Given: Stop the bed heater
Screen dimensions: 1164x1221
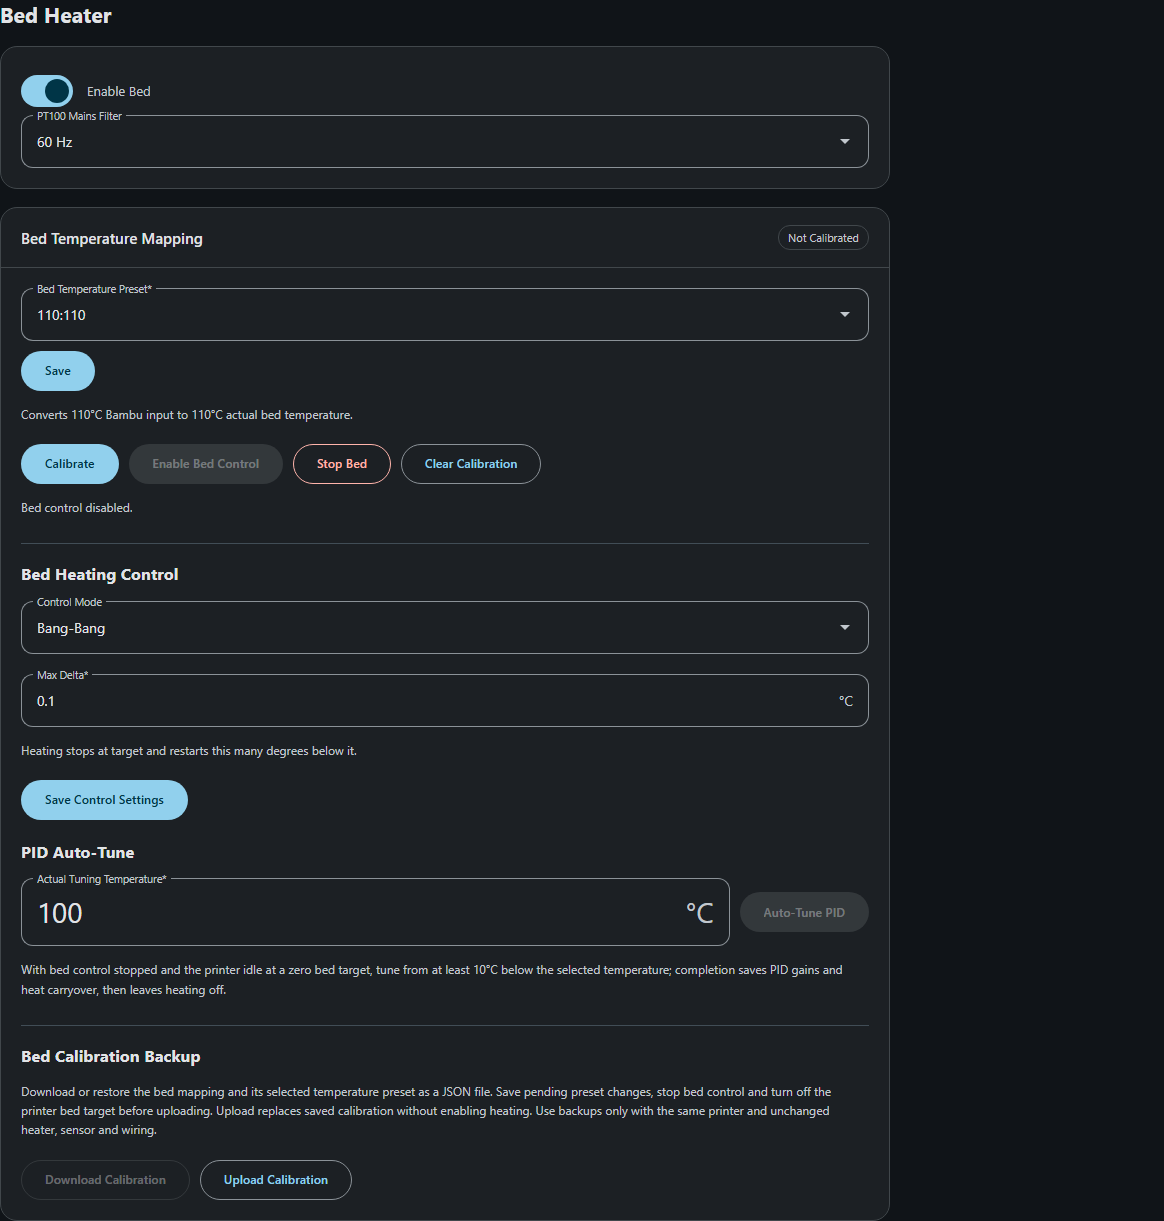Looking at the screenshot, I should coord(342,464).
